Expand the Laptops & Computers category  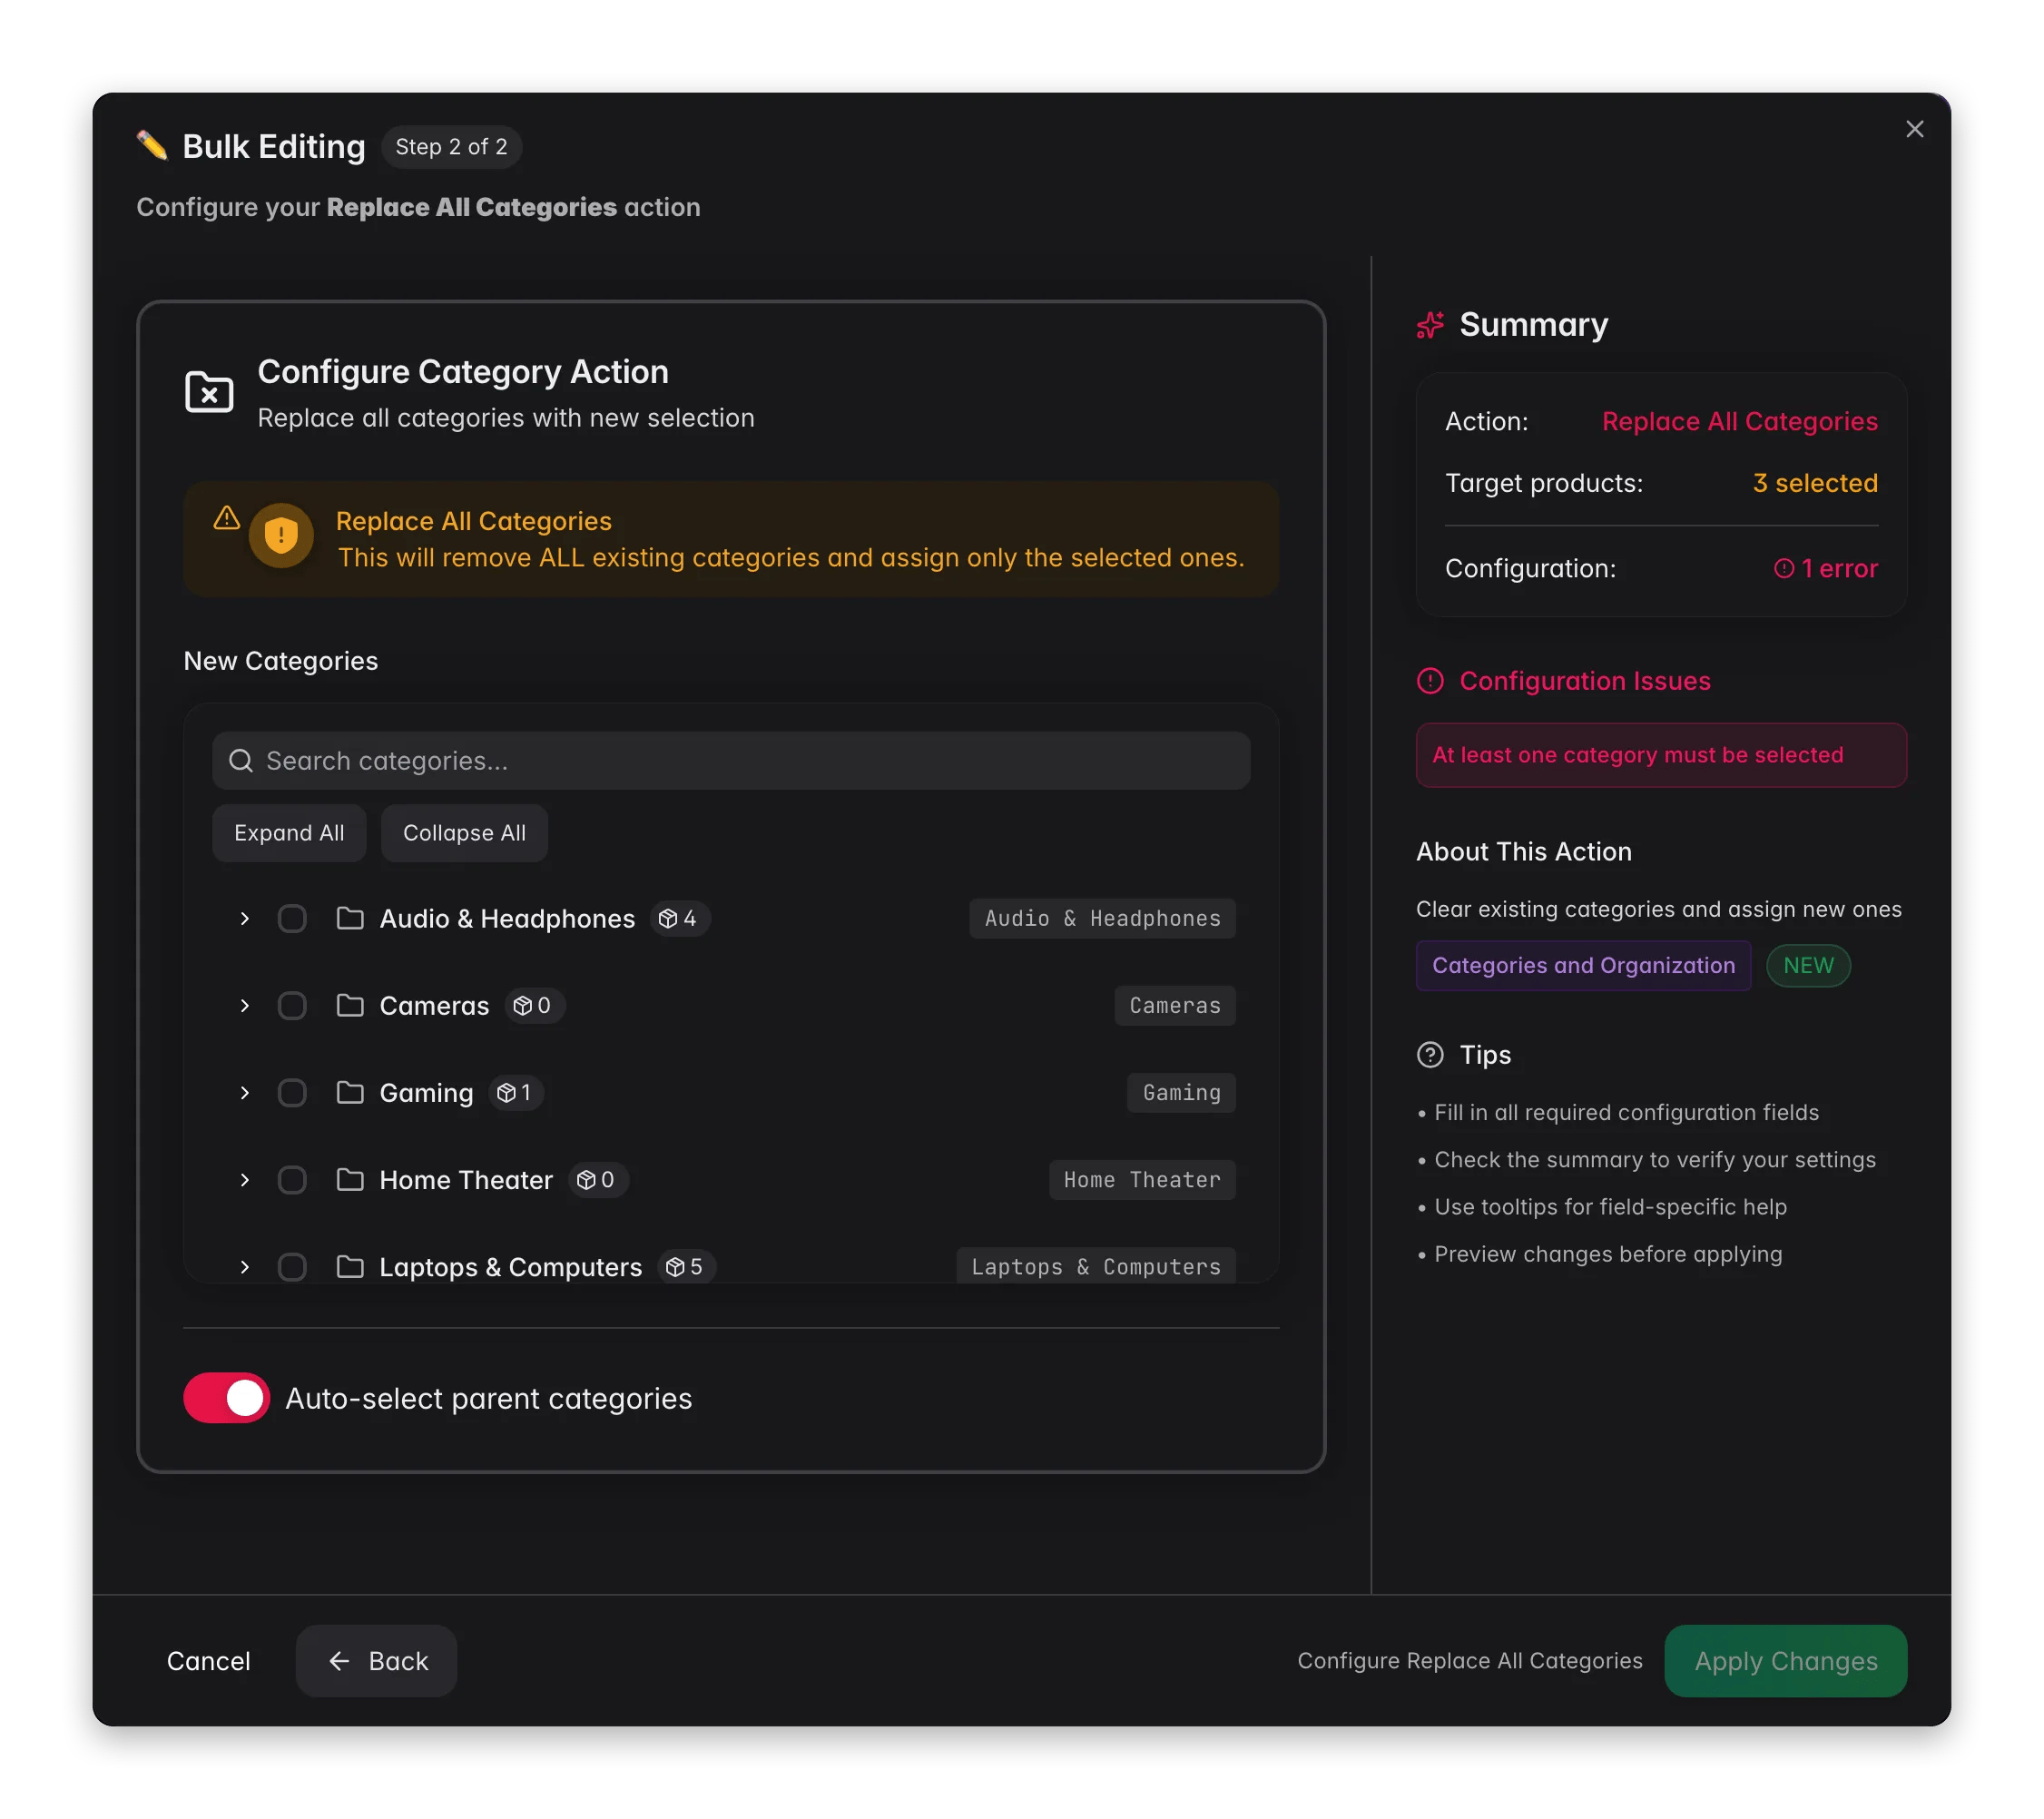pyautogui.click(x=244, y=1266)
